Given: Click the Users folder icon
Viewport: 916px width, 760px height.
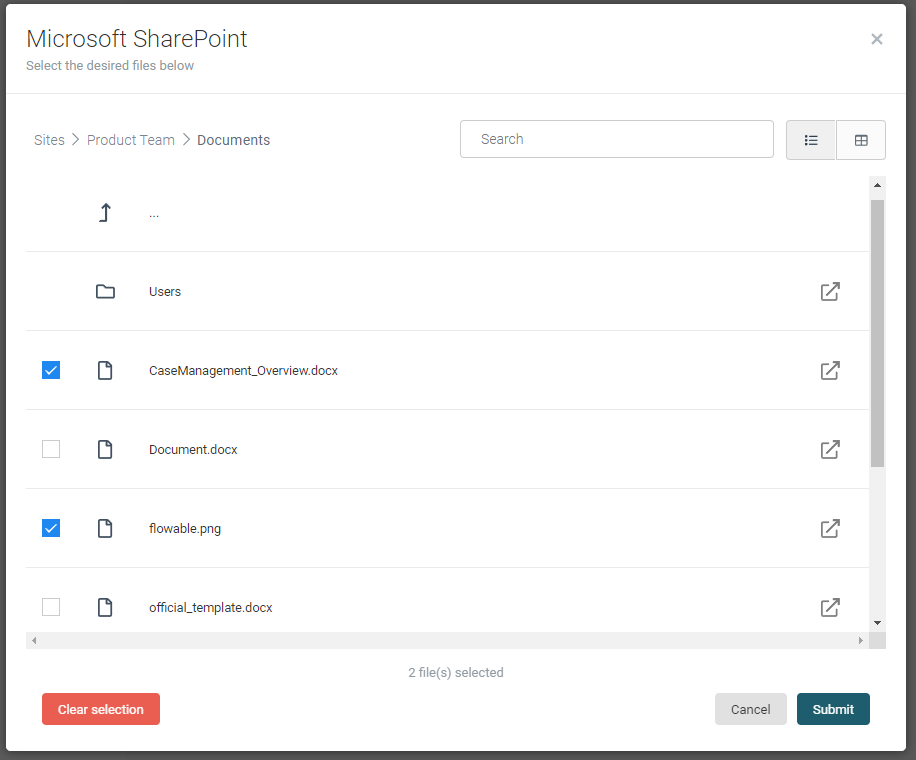Looking at the screenshot, I should (x=105, y=291).
